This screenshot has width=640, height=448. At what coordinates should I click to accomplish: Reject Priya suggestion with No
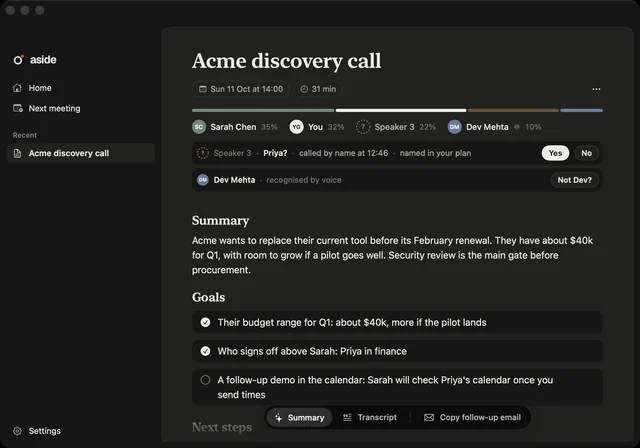(x=587, y=153)
